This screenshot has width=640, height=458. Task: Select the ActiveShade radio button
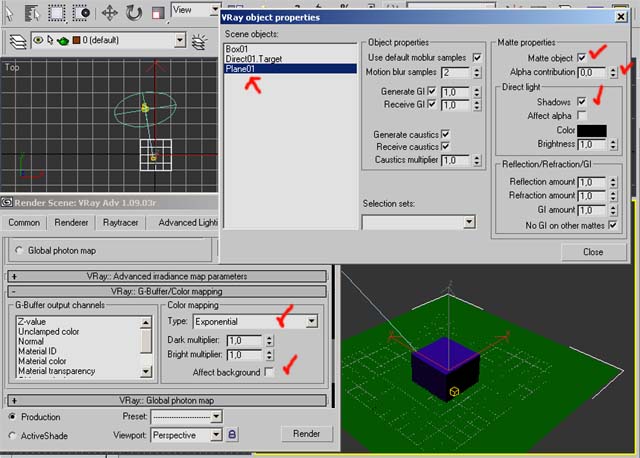[x=12, y=436]
